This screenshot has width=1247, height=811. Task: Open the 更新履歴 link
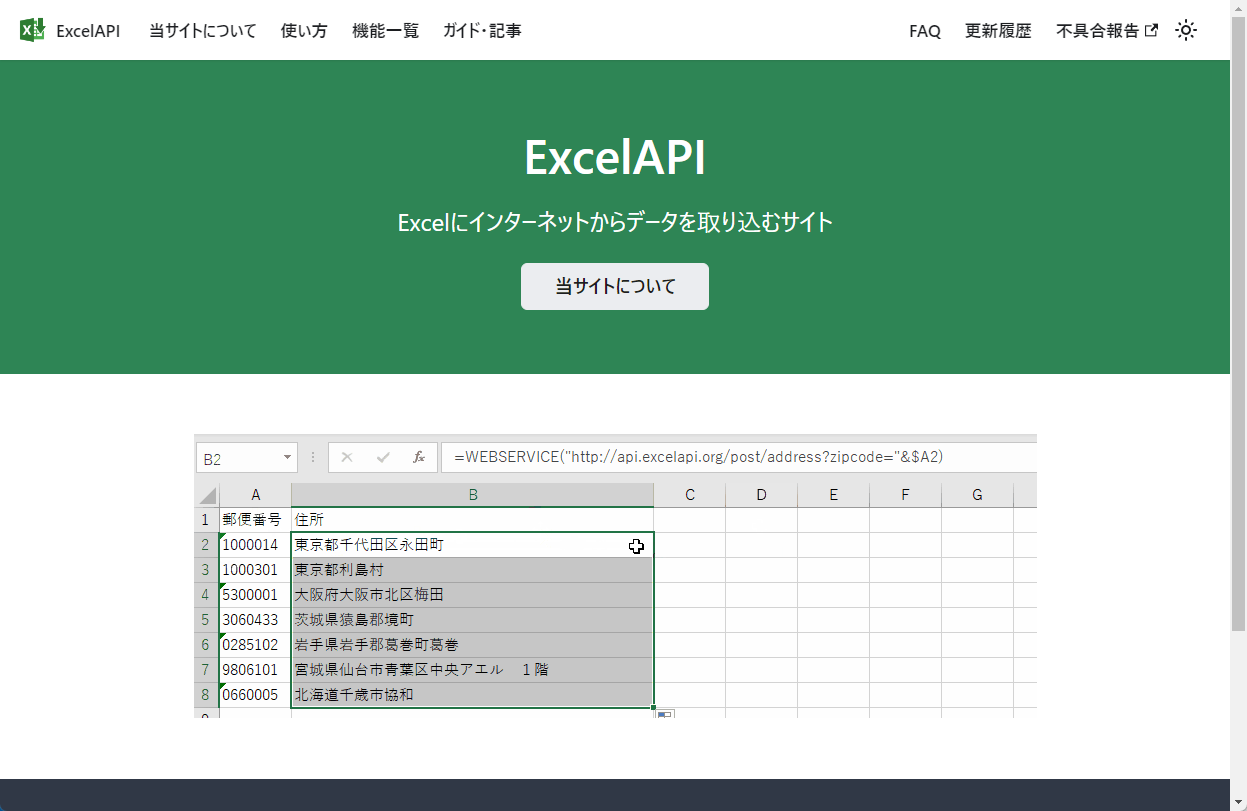click(x=997, y=31)
